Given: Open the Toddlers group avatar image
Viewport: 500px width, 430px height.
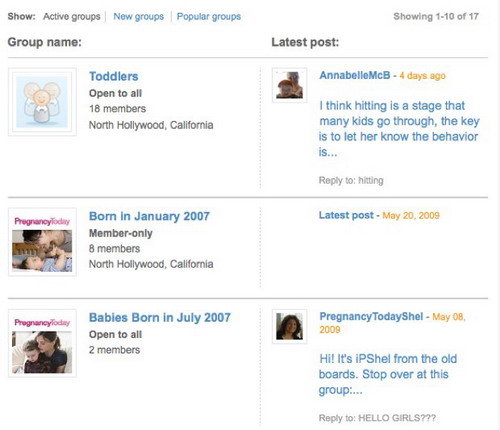Looking at the screenshot, I should pos(42,102).
